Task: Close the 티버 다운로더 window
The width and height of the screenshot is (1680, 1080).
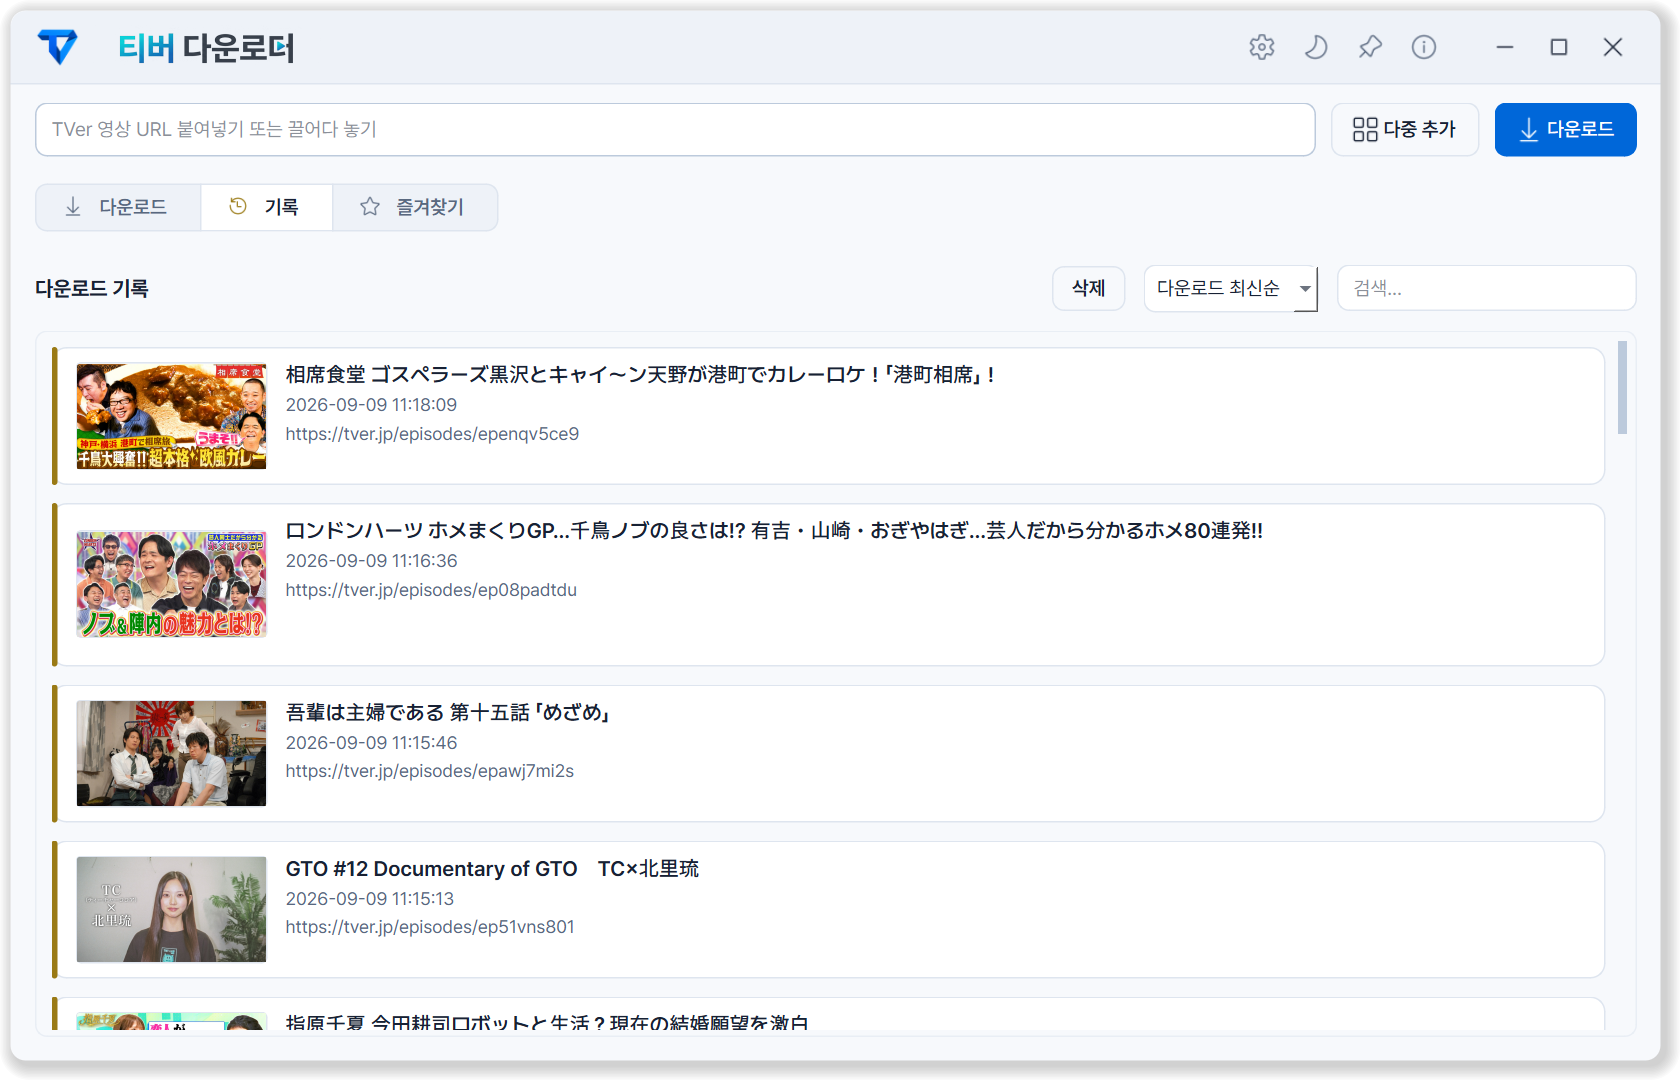Action: [1613, 47]
